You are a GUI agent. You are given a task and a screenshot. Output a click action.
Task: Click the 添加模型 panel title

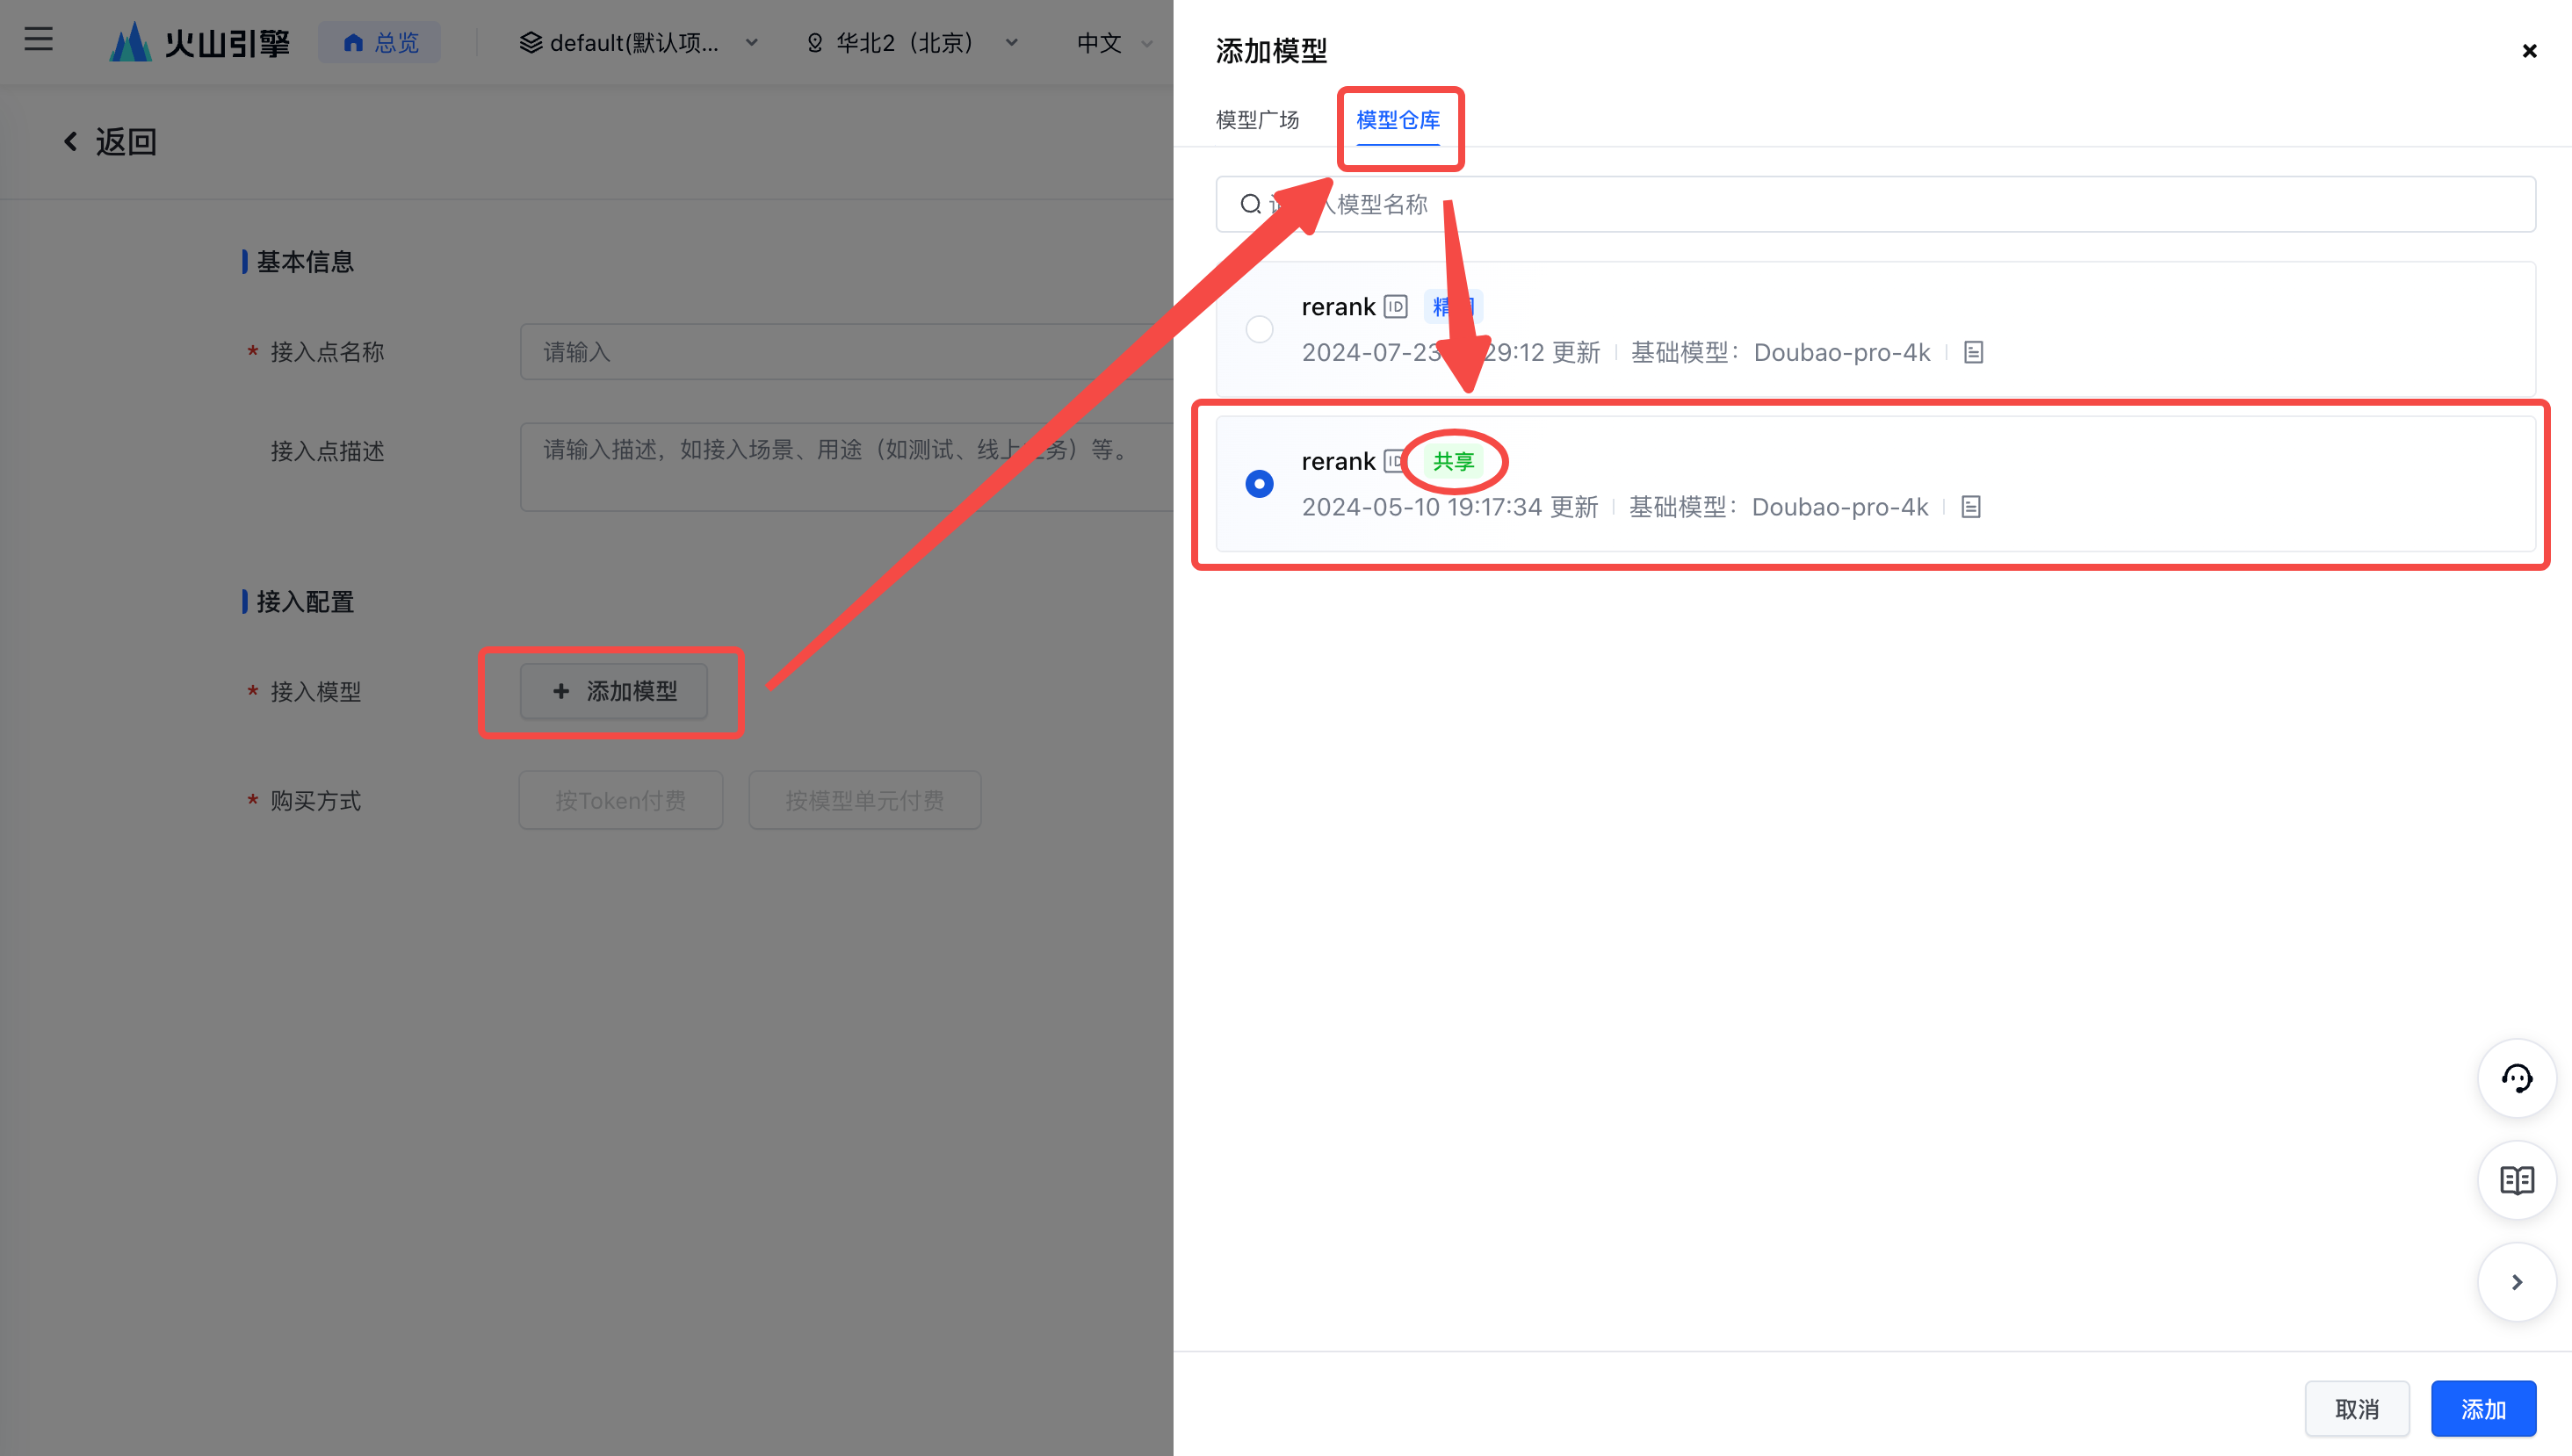pyautogui.click(x=1271, y=51)
